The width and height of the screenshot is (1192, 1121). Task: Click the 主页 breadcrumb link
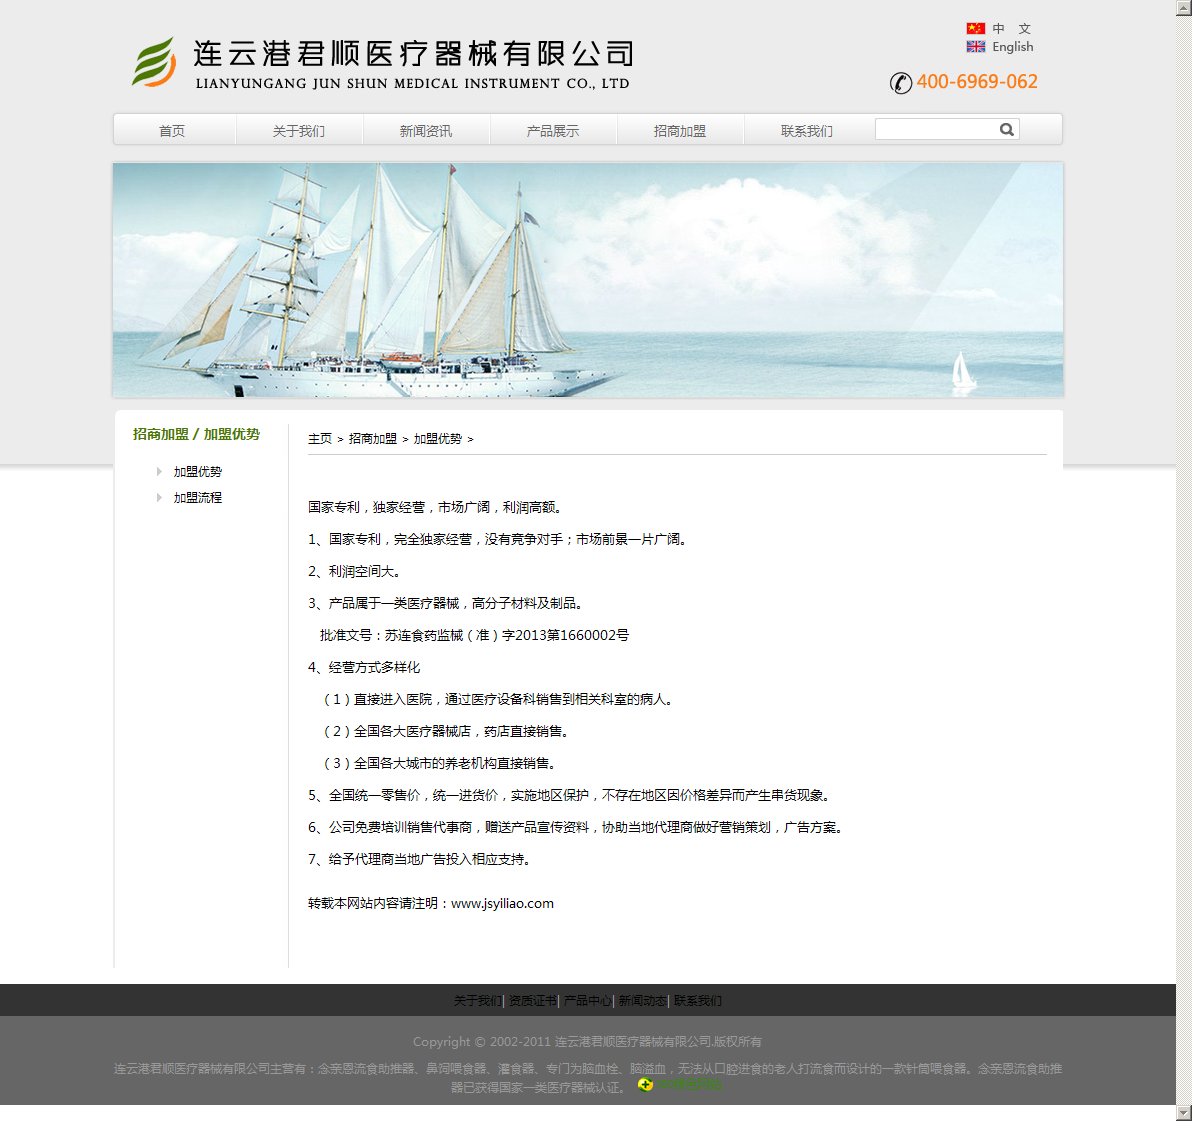pyautogui.click(x=320, y=439)
